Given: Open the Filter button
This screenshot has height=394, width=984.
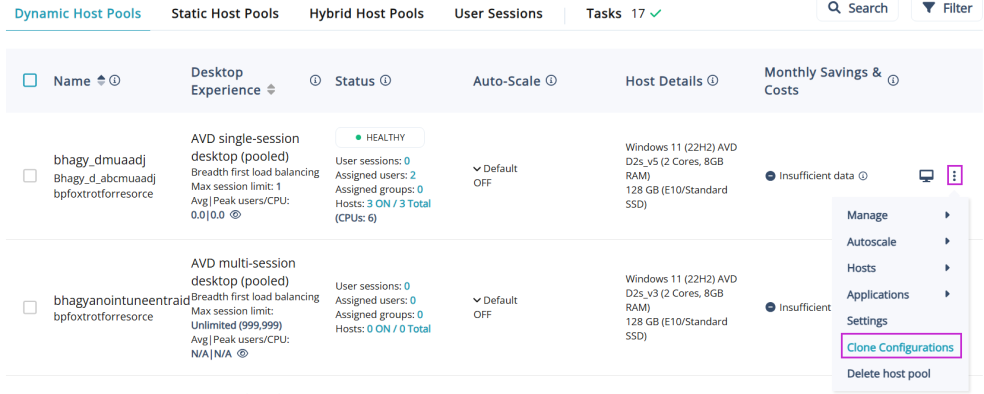Looking at the screenshot, I should click(947, 8).
